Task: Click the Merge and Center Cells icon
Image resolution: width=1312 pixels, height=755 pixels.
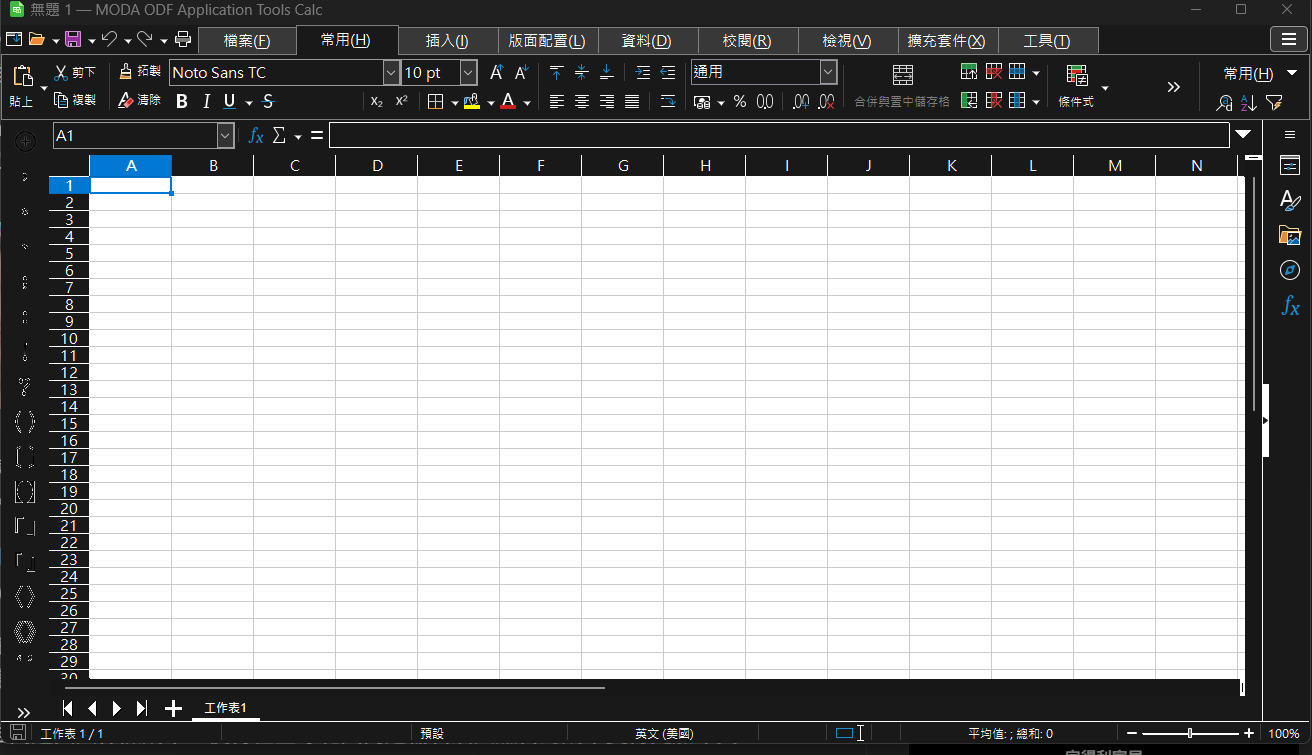Action: tap(902, 75)
